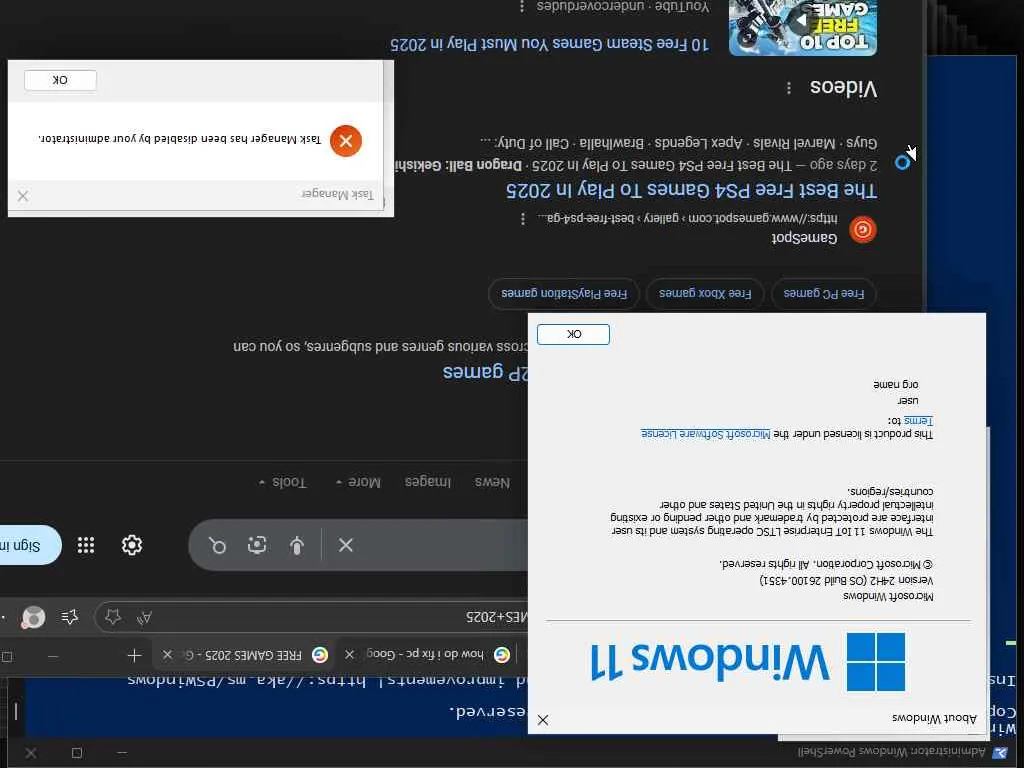This screenshot has height=768, width=1024.
Task: Open three-dot menu beside YouTube undercoverdudes
Action: click(x=521, y=7)
